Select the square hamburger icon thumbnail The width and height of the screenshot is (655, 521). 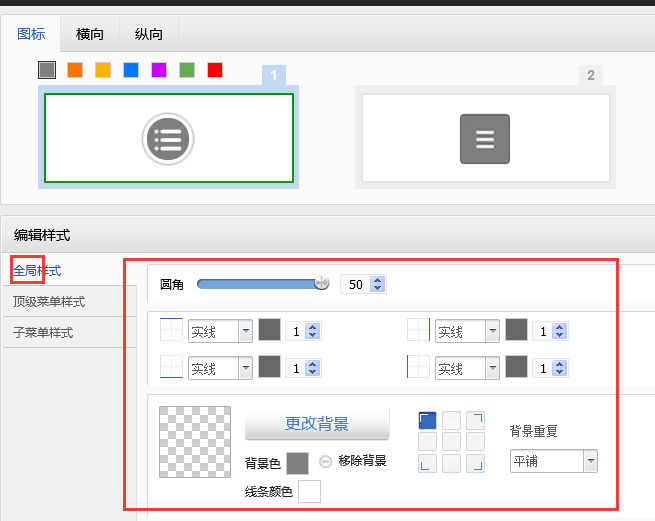pyautogui.click(x=485, y=139)
